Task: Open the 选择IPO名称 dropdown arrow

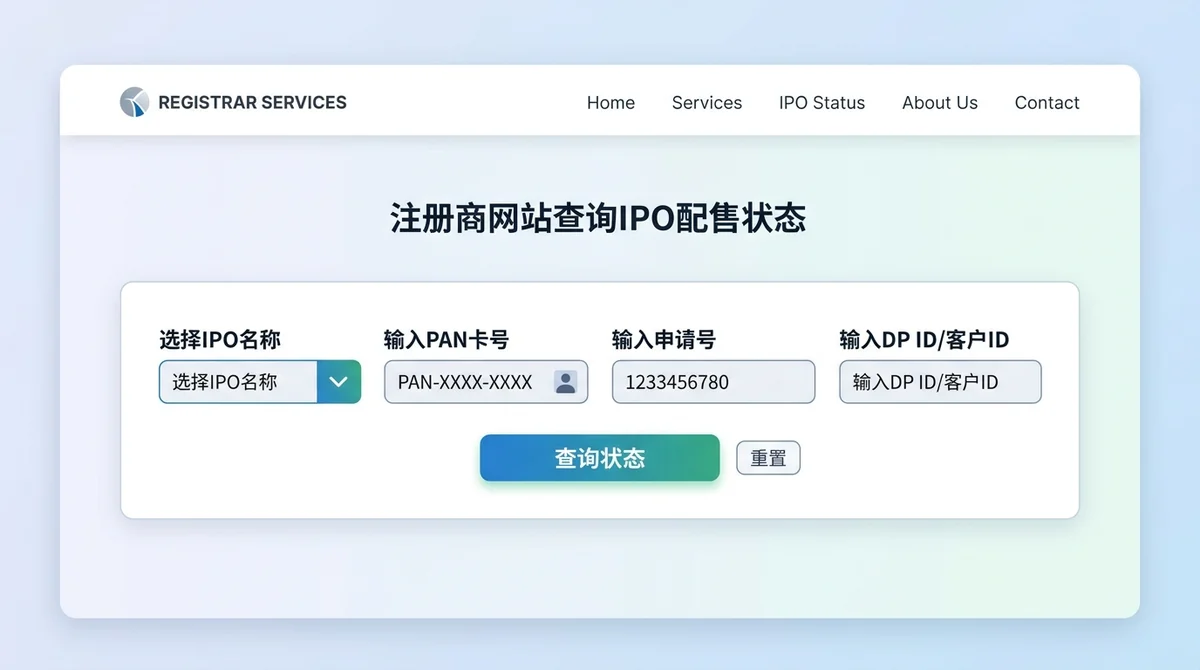Action: click(339, 382)
